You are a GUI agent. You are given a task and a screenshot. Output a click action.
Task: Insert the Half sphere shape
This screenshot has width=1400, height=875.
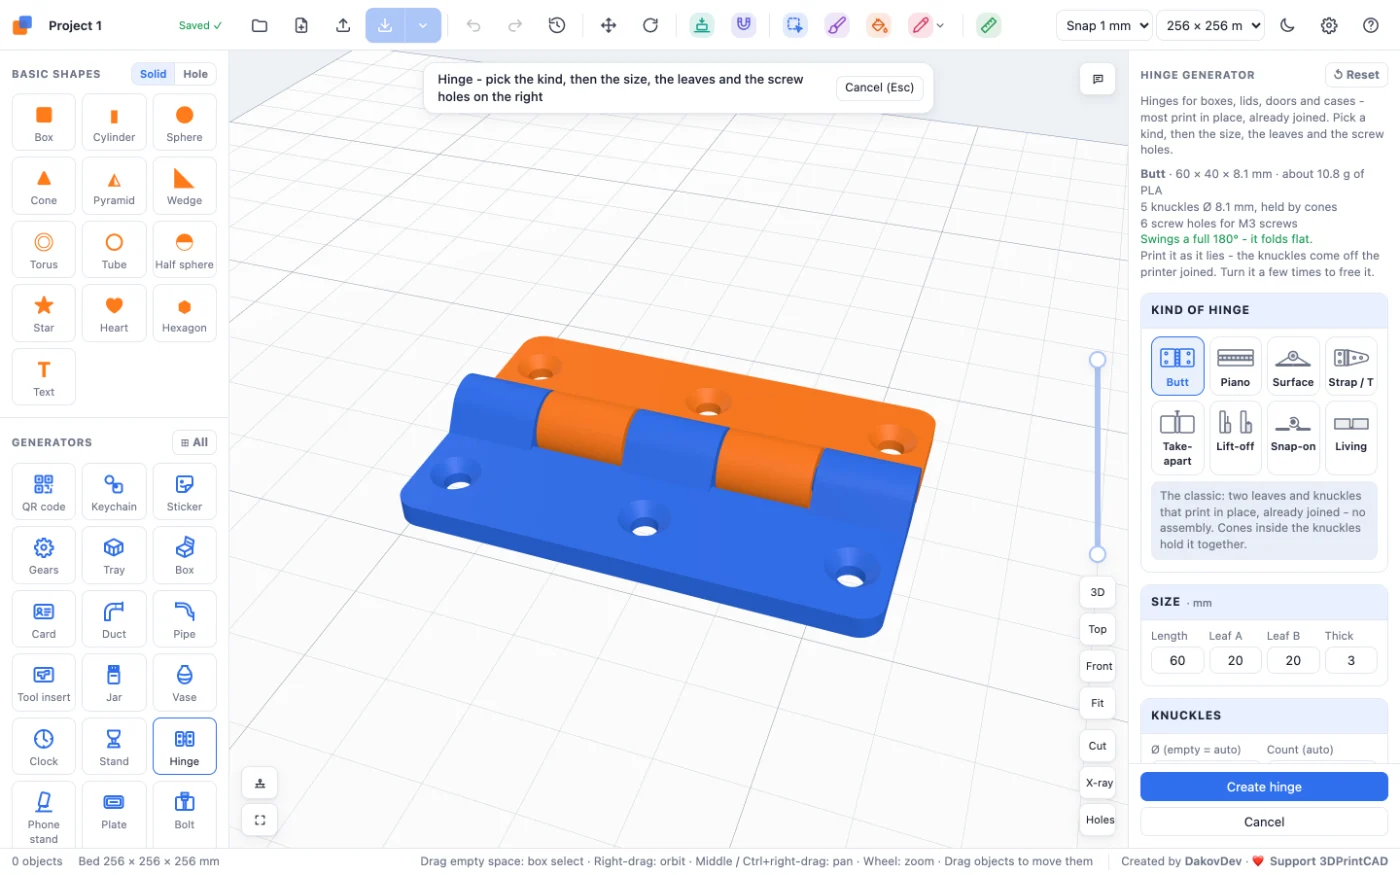(x=184, y=249)
